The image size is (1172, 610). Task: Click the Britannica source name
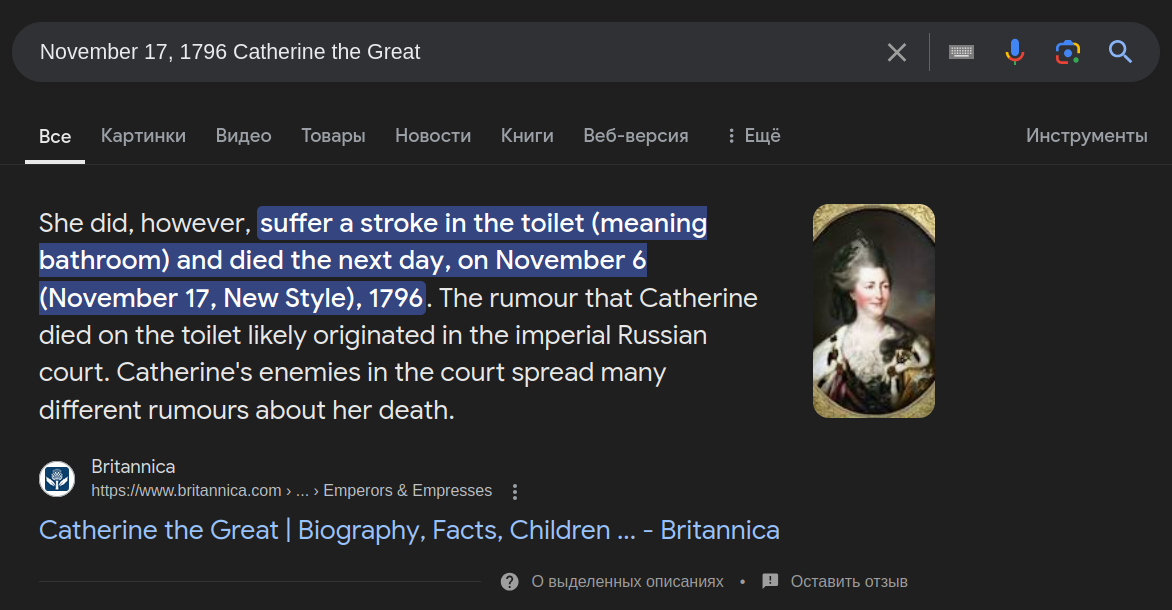pyautogui.click(x=133, y=466)
